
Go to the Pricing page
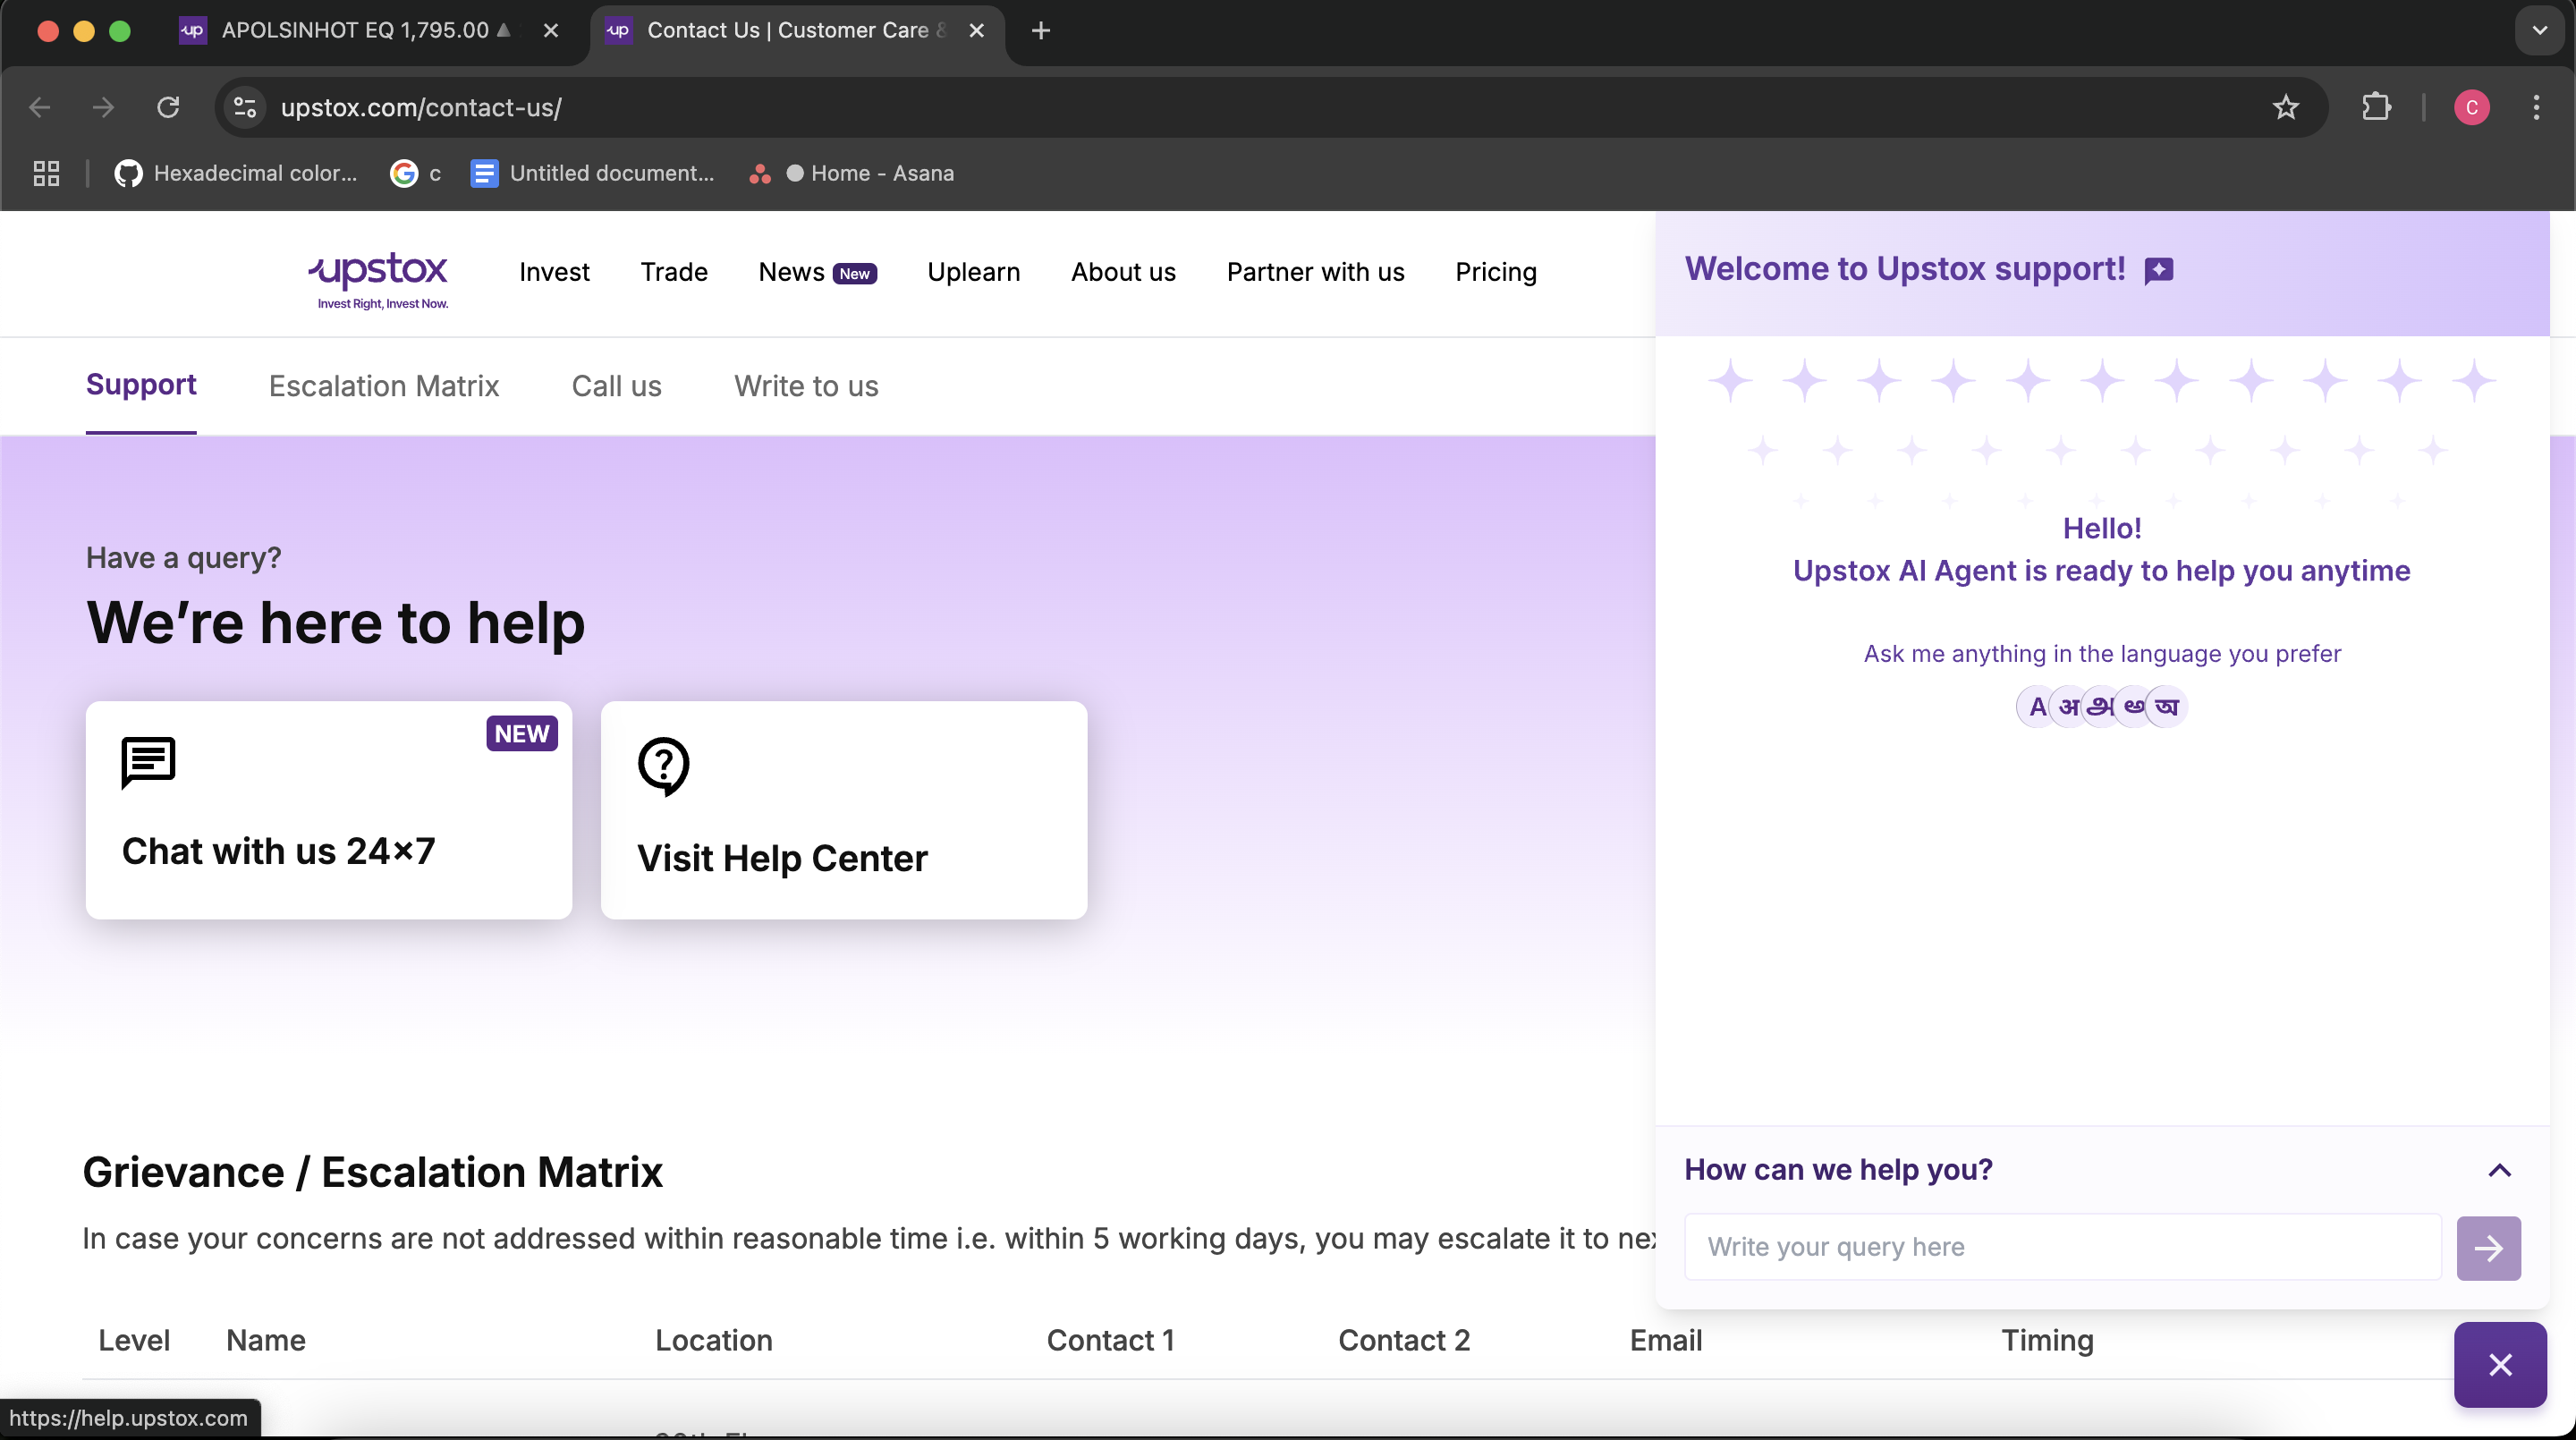[1495, 272]
